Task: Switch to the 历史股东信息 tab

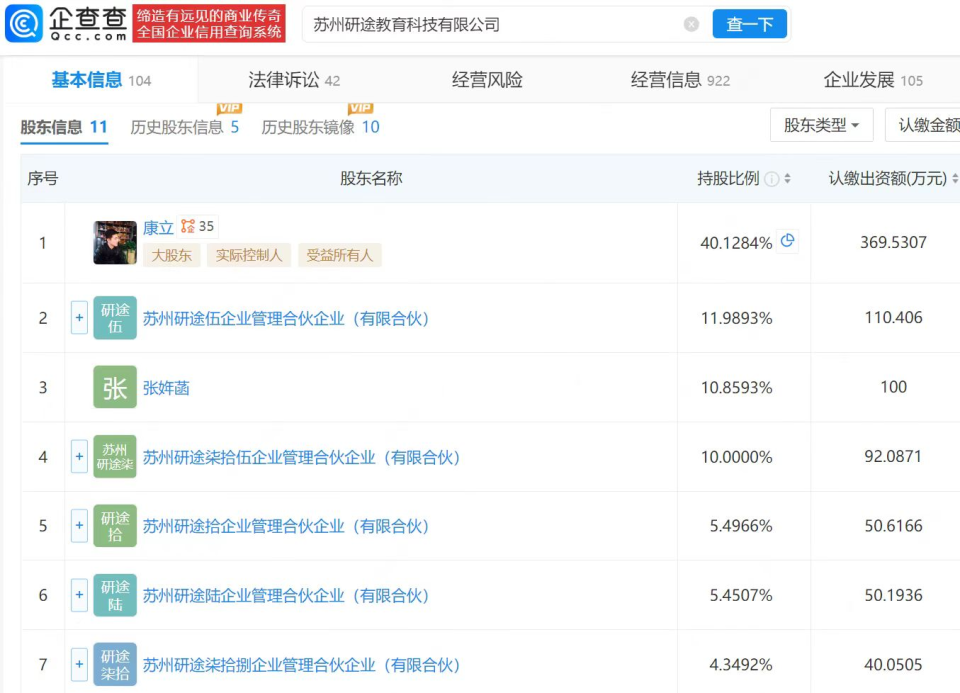Action: pyautogui.click(x=185, y=127)
